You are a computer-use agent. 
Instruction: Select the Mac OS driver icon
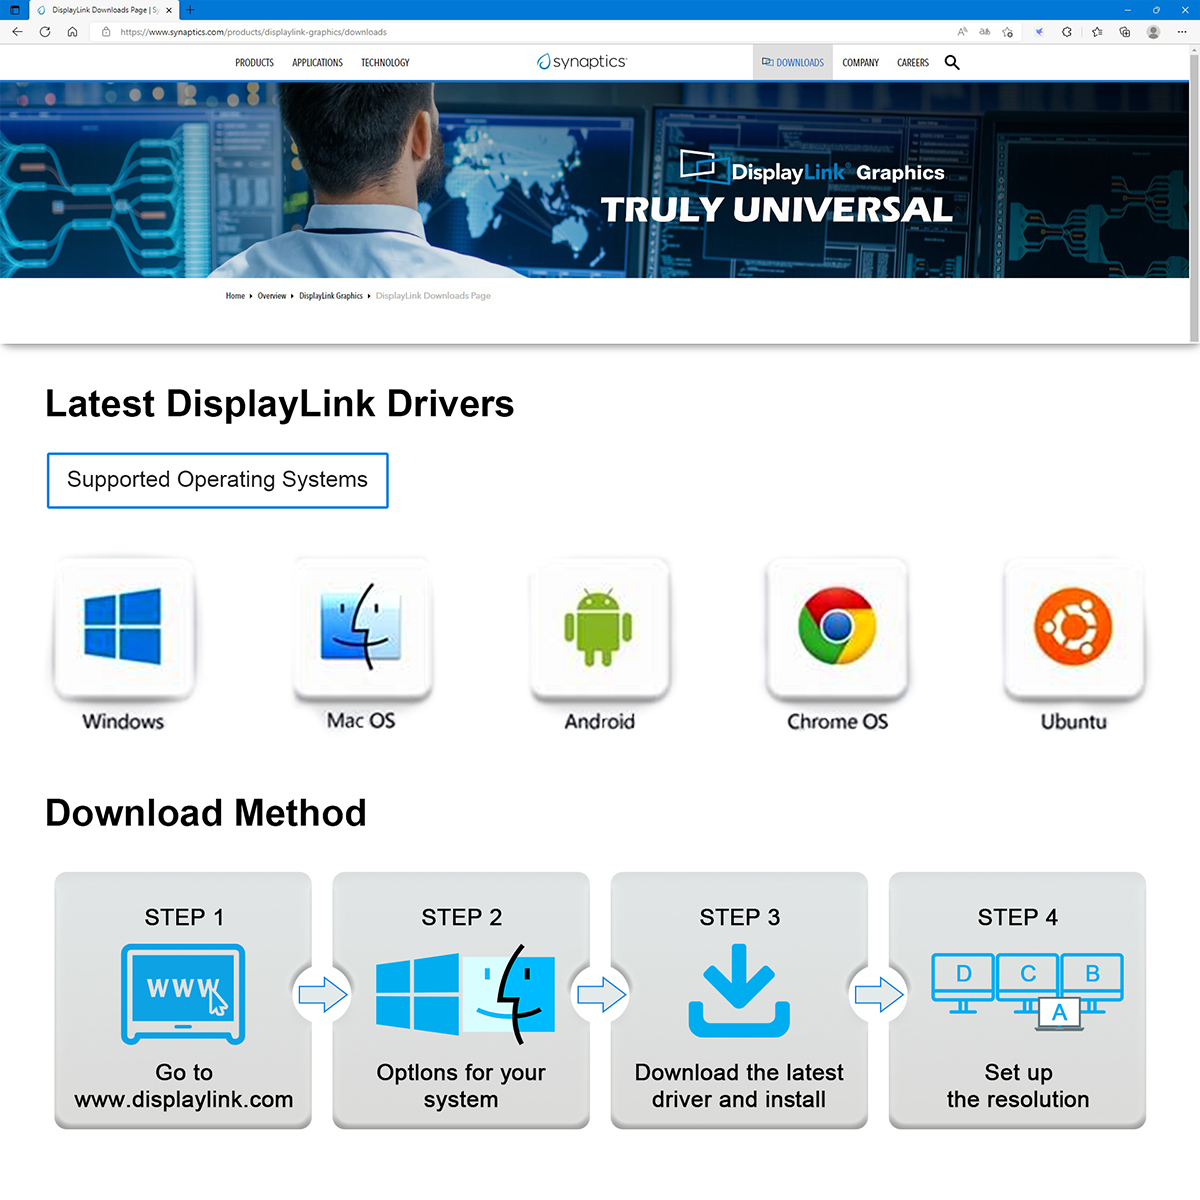pos(362,628)
